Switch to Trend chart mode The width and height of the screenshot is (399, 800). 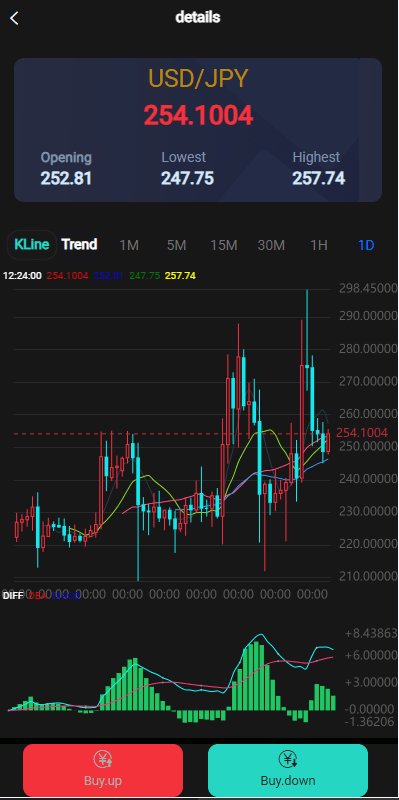[x=79, y=244]
